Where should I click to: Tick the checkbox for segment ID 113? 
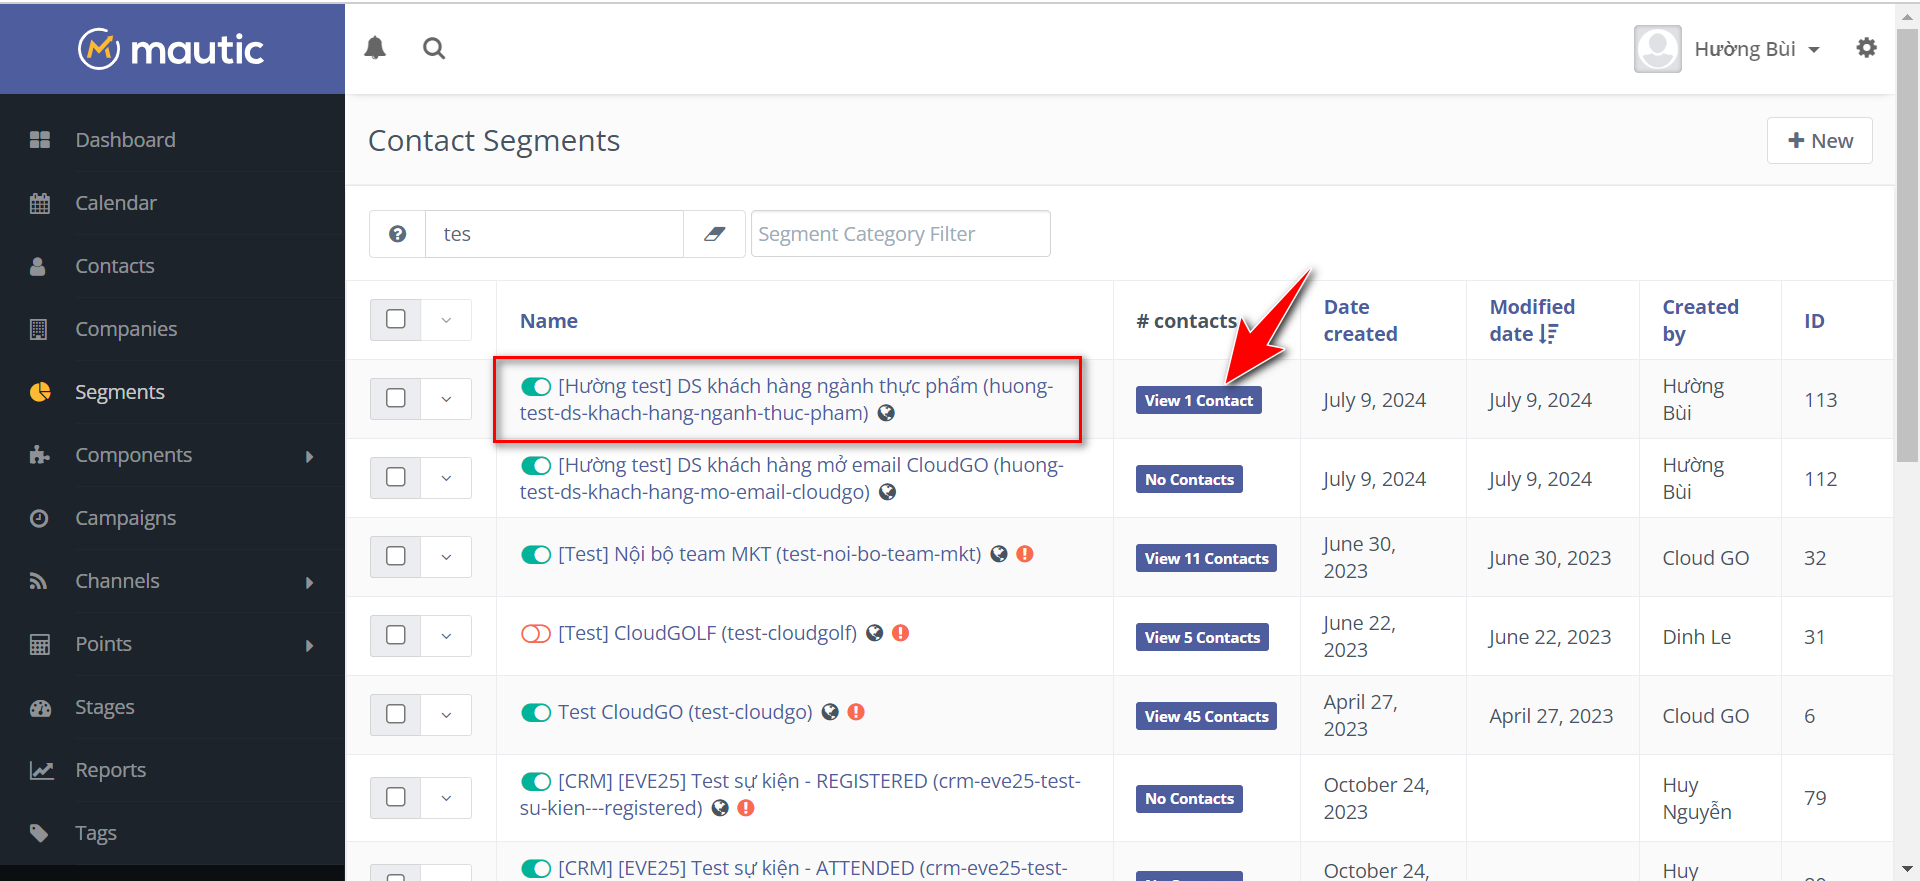click(396, 399)
